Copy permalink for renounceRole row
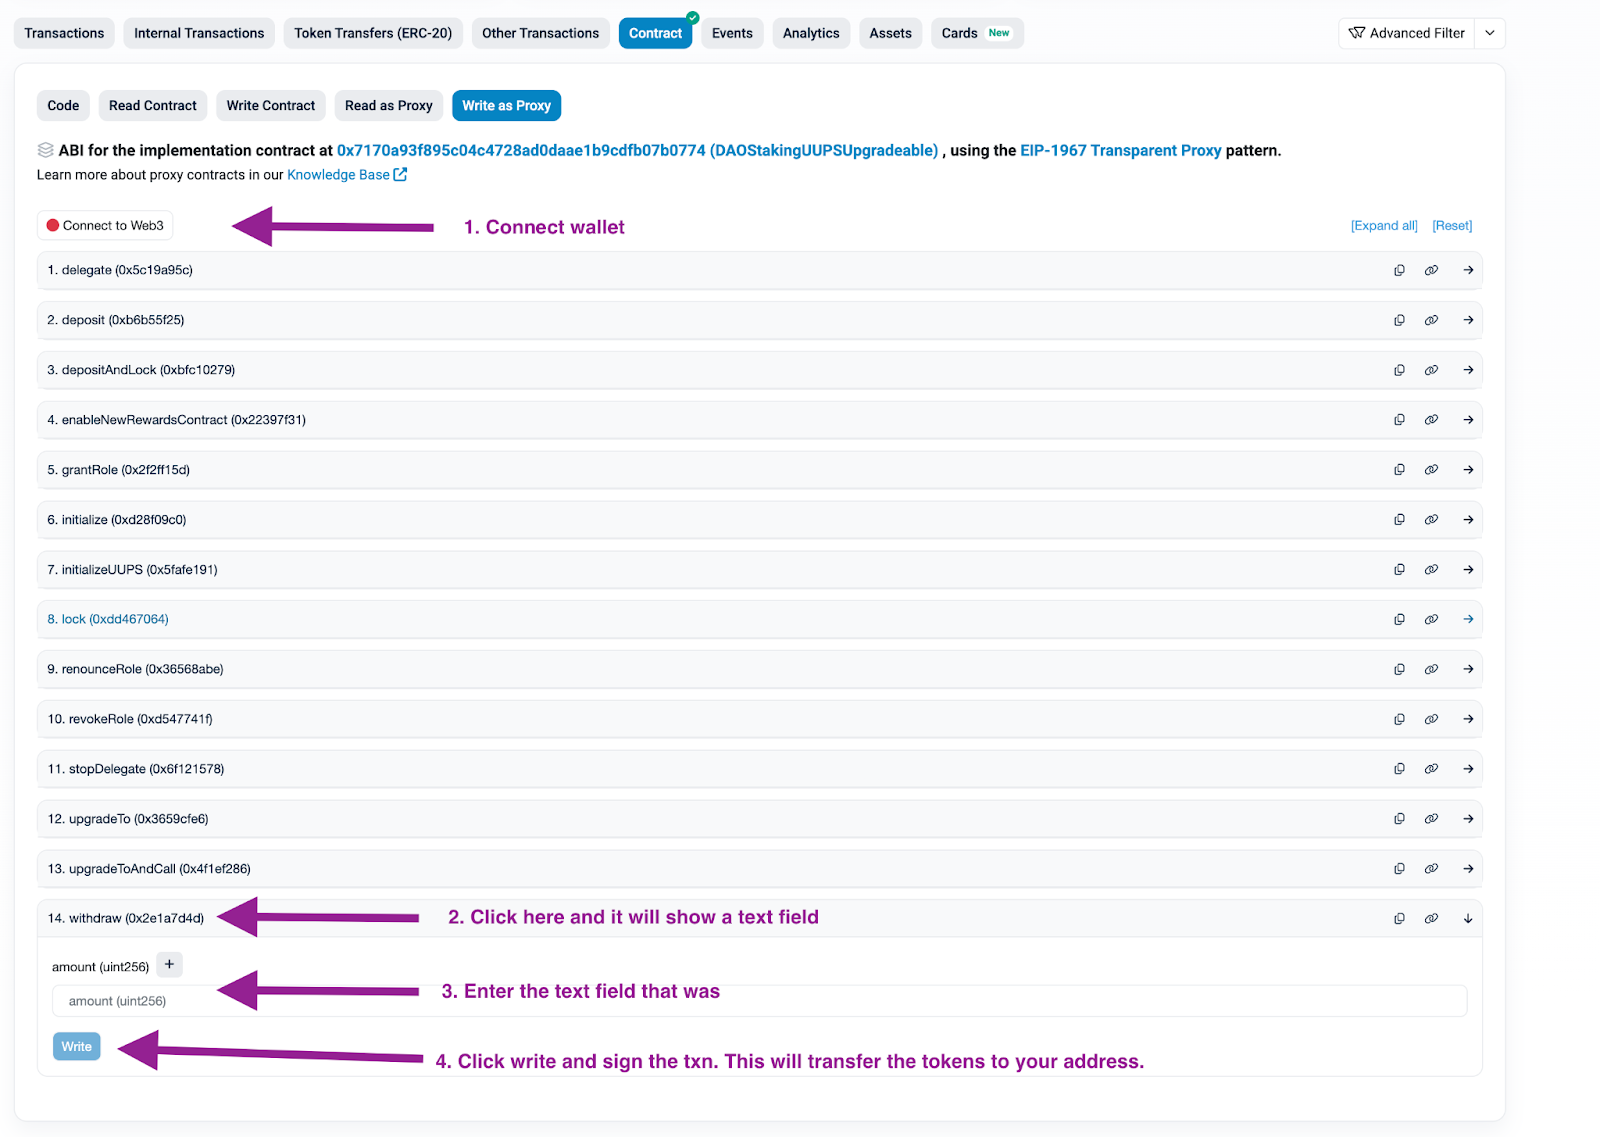 tap(1431, 669)
